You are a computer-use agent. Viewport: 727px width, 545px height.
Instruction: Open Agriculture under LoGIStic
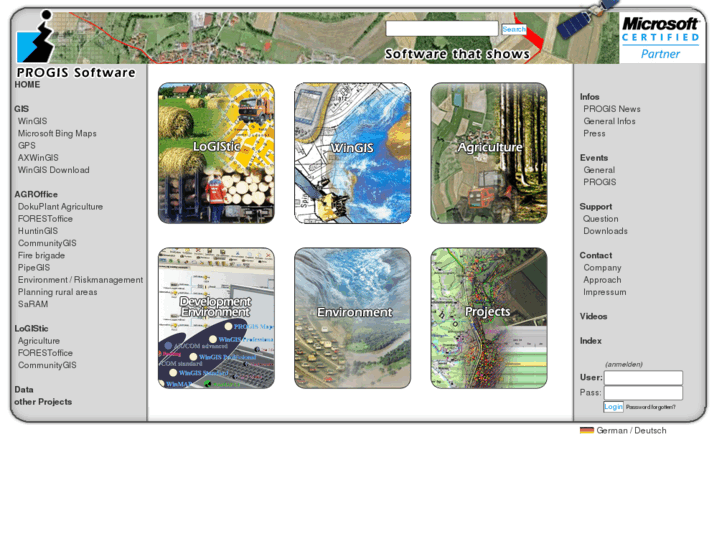tap(38, 340)
